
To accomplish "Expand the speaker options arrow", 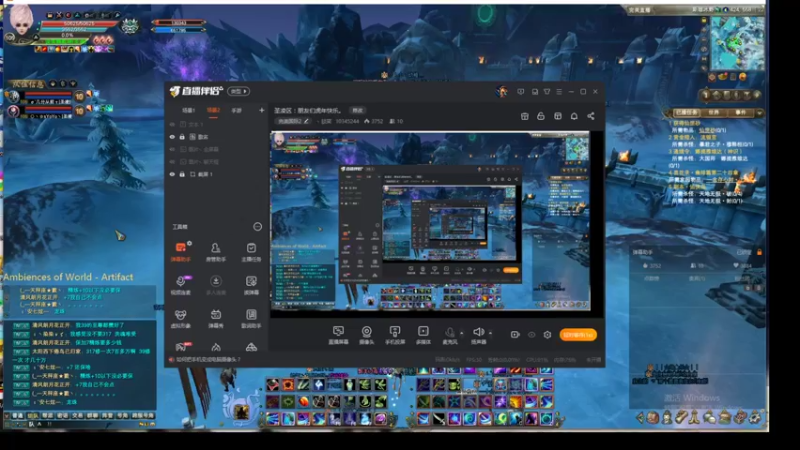I will [x=490, y=333].
